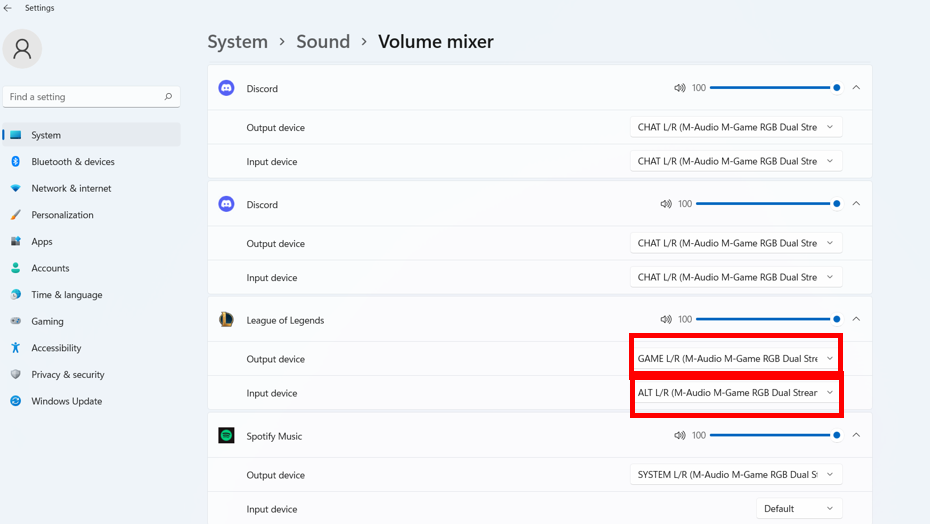Image resolution: width=930 pixels, height=524 pixels.
Task: Open Time & language settings
Action: 91,294
